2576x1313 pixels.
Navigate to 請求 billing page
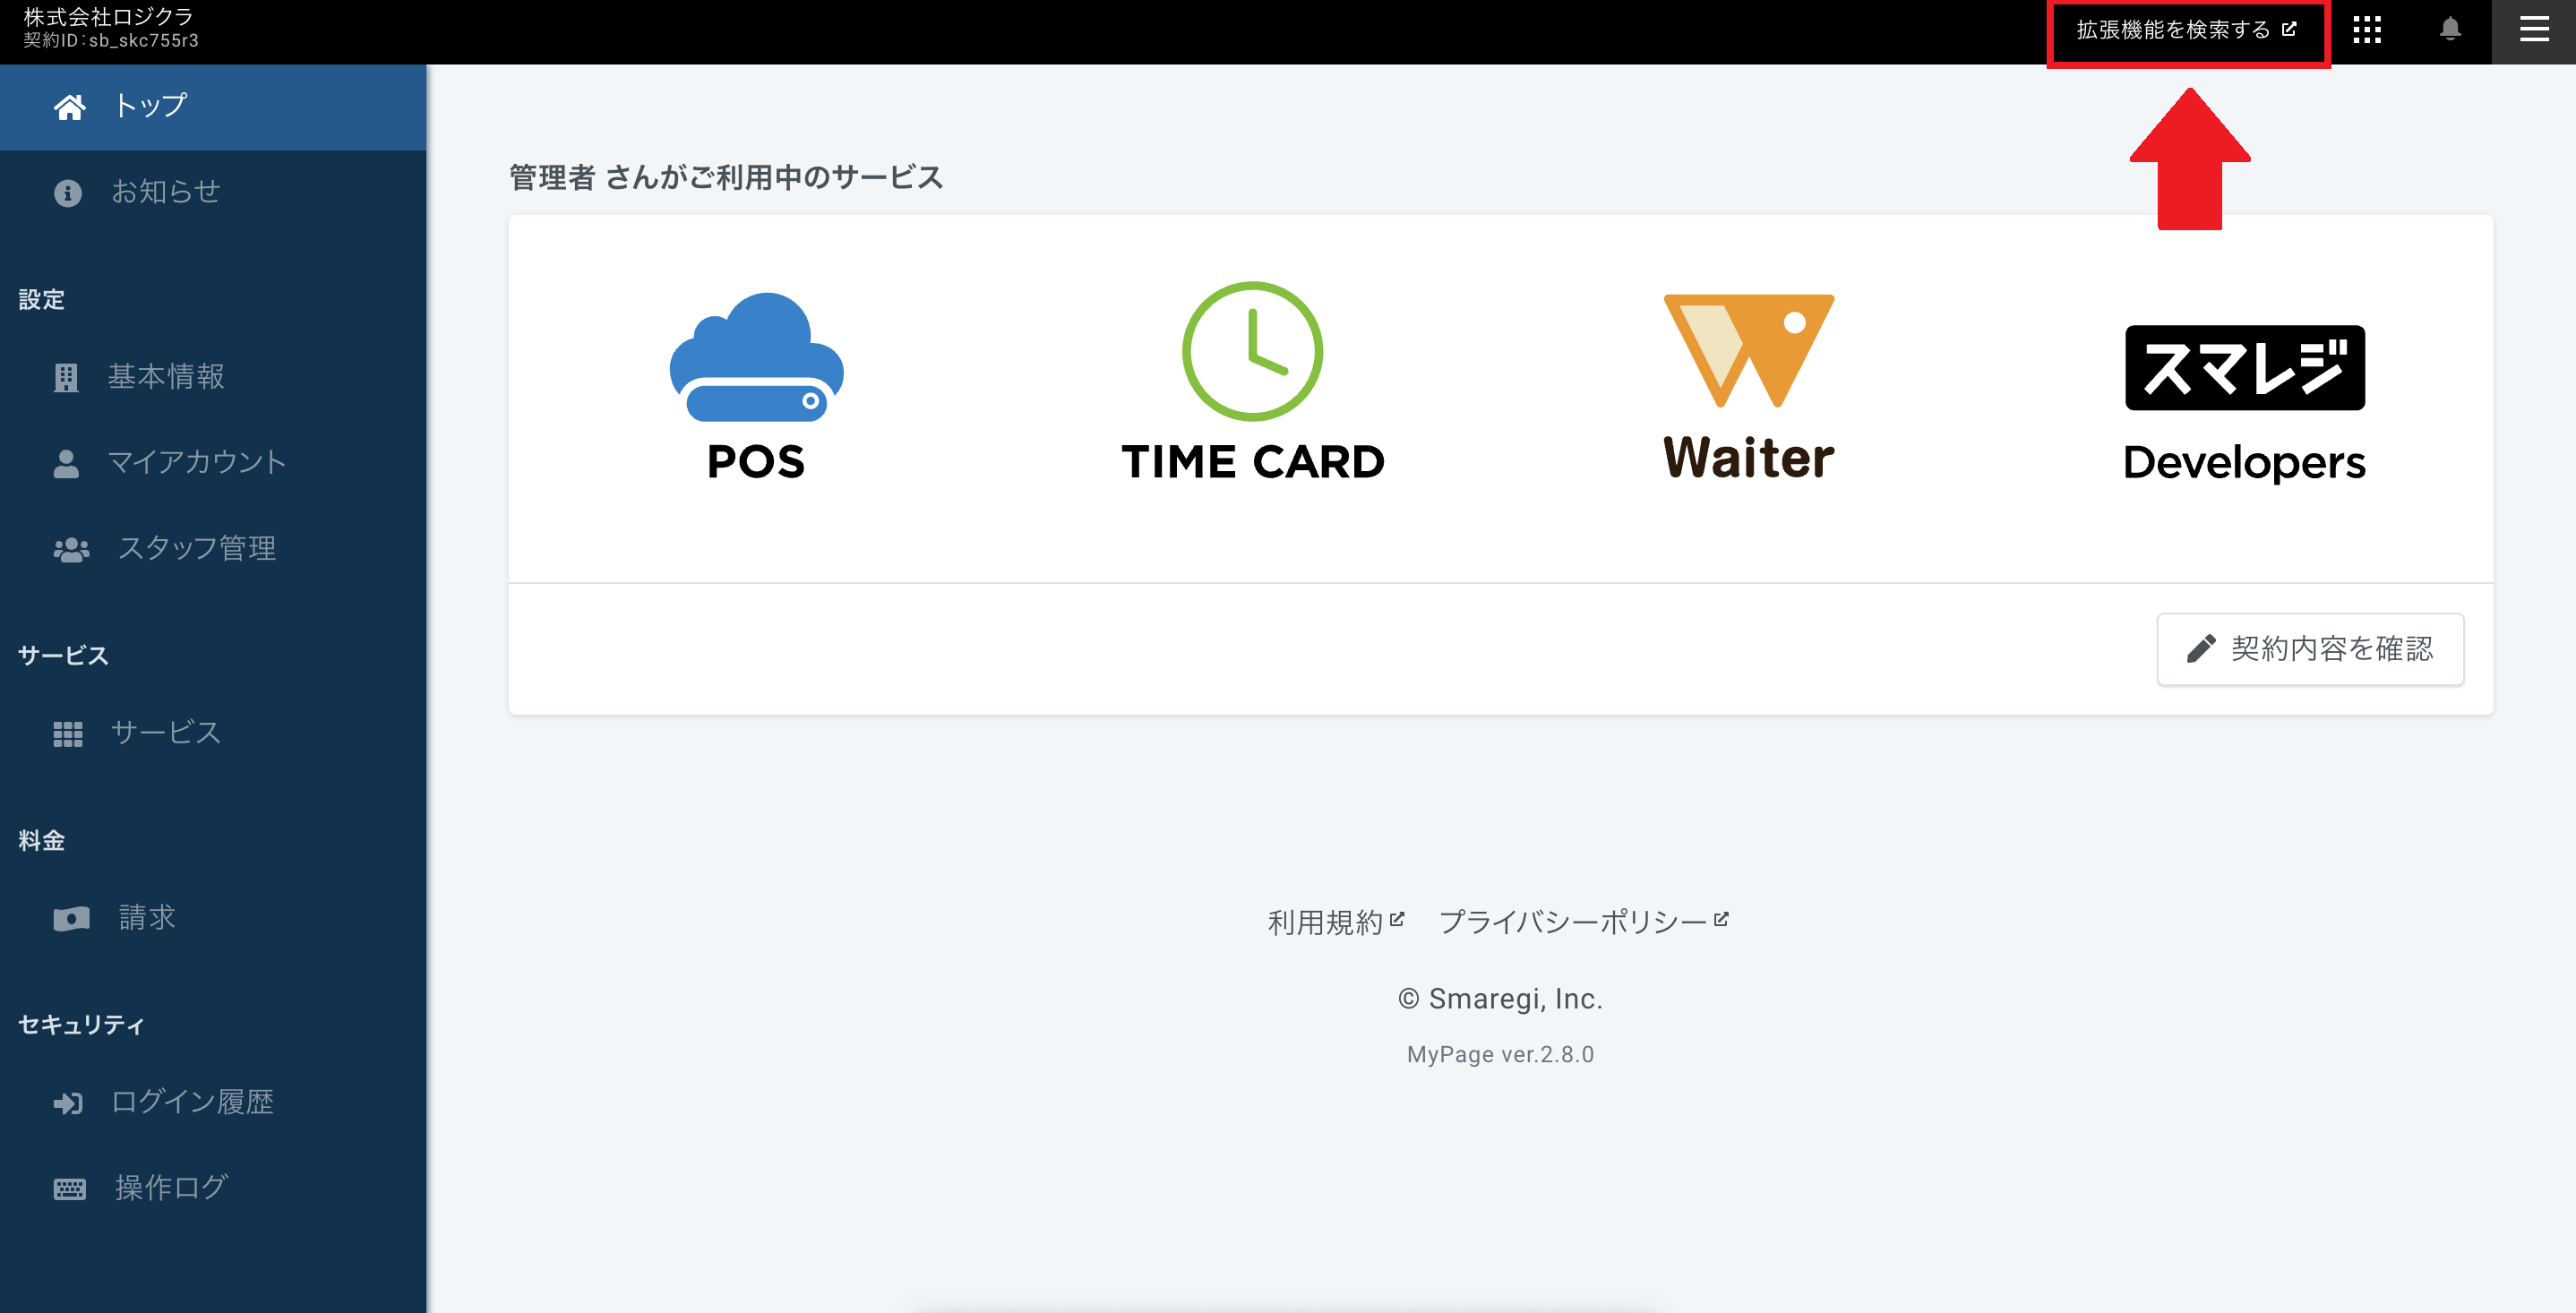(x=146, y=917)
